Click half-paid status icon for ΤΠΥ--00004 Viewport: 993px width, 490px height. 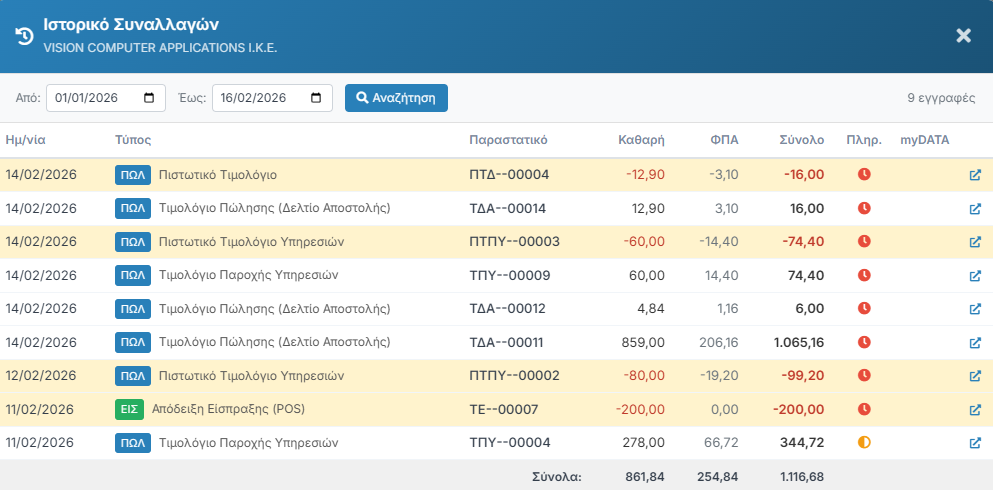865,443
